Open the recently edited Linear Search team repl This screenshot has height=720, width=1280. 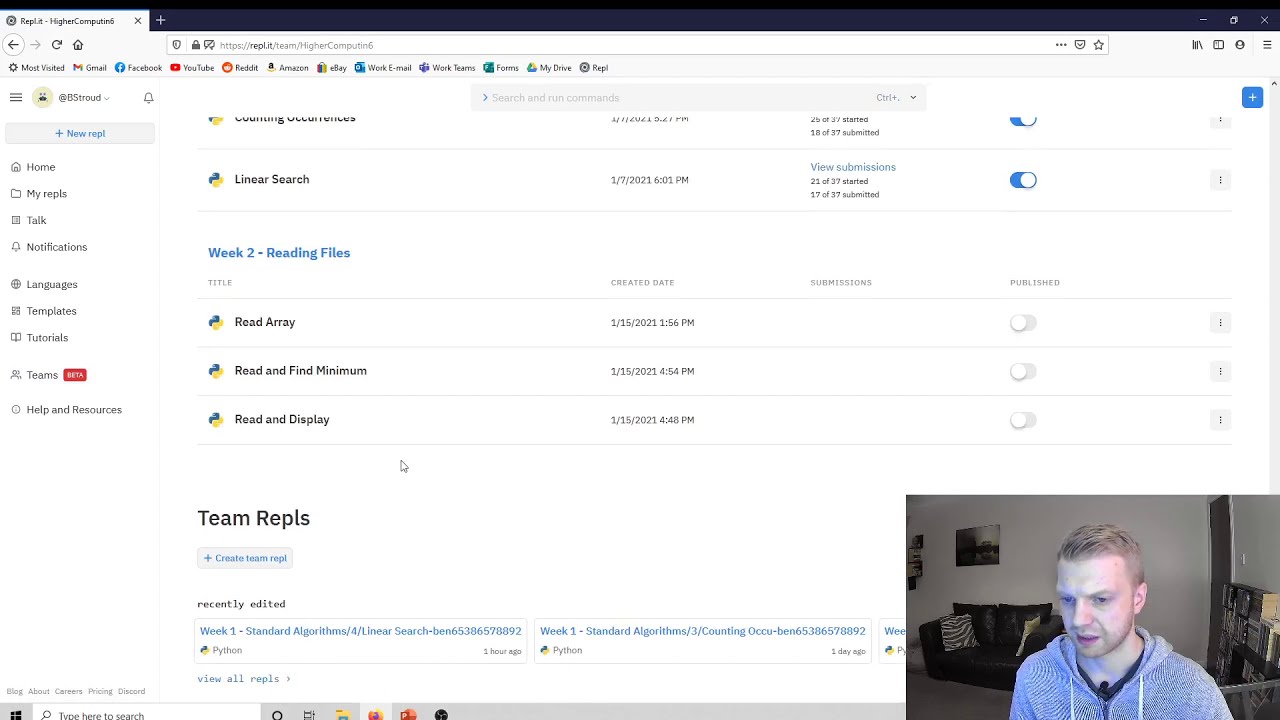[360, 631]
